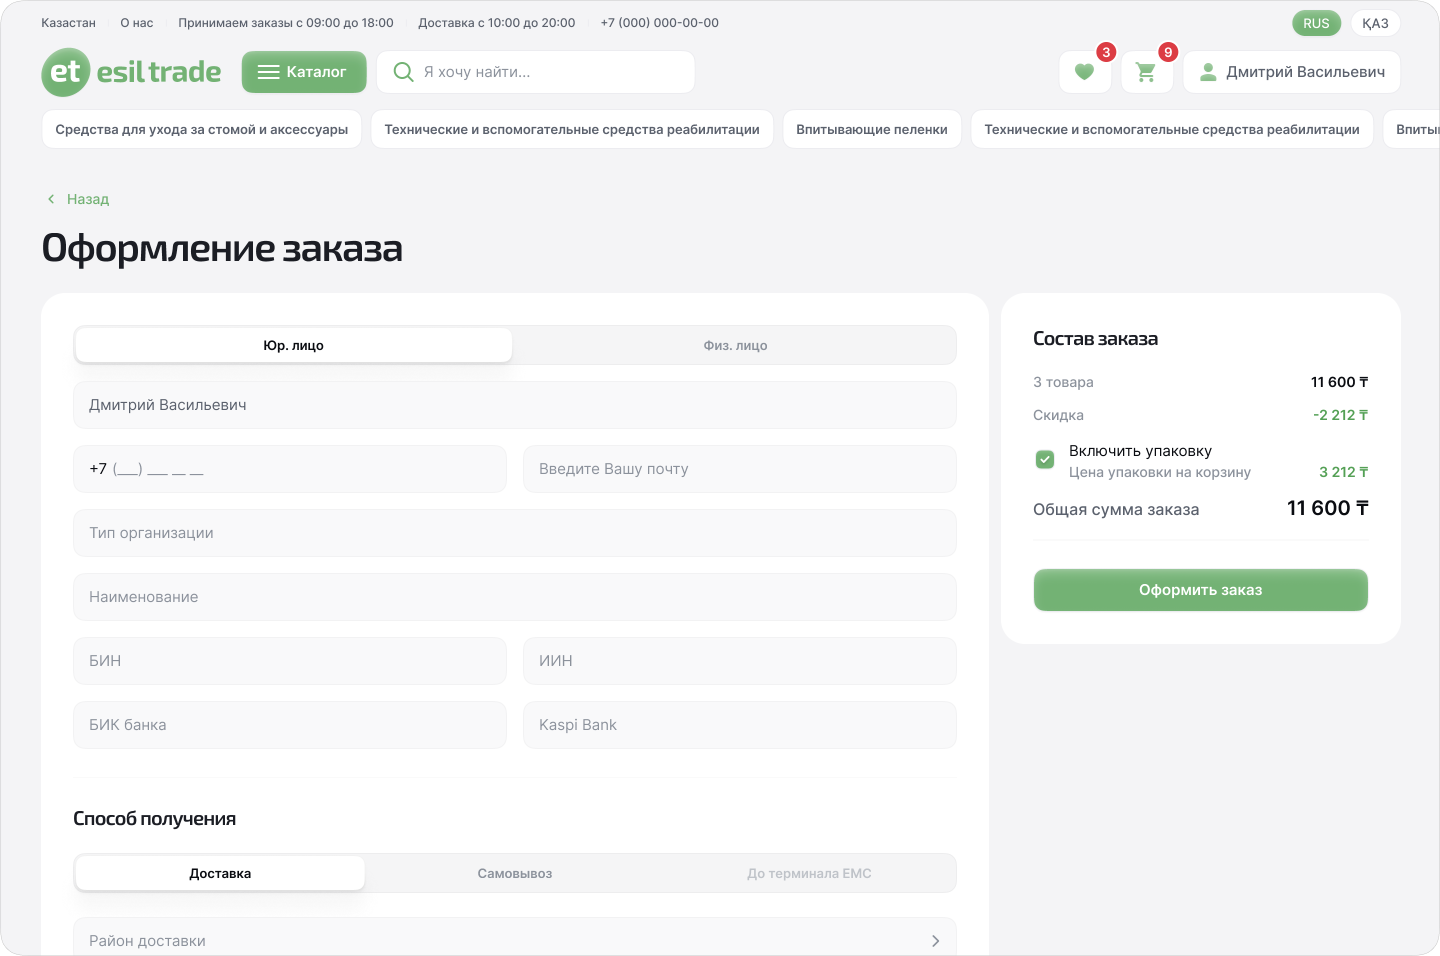Screen dimensions: 1440x956
Task: Click the back arrow beside Назад
Action: [x=51, y=199]
